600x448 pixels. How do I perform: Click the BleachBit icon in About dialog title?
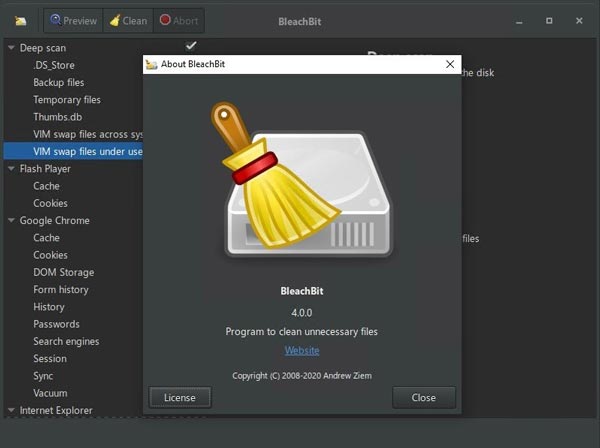[x=152, y=64]
